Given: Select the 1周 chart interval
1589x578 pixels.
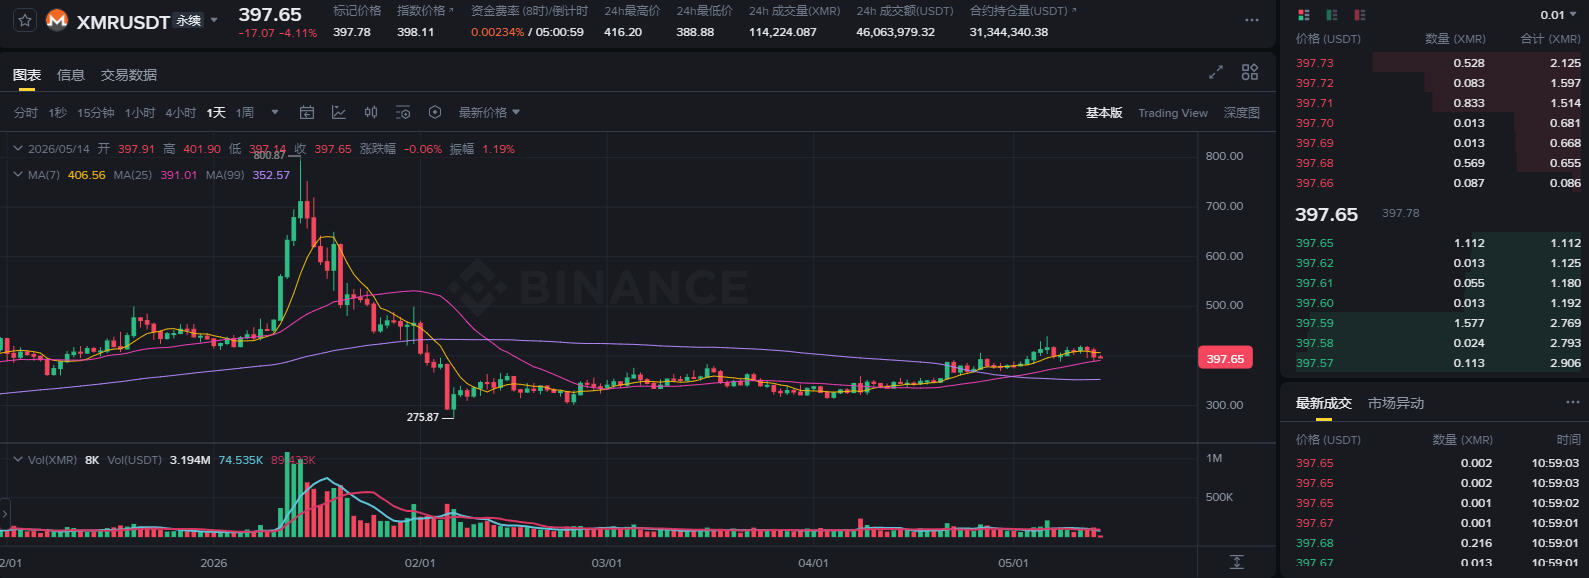Looking at the screenshot, I should coord(245,113).
